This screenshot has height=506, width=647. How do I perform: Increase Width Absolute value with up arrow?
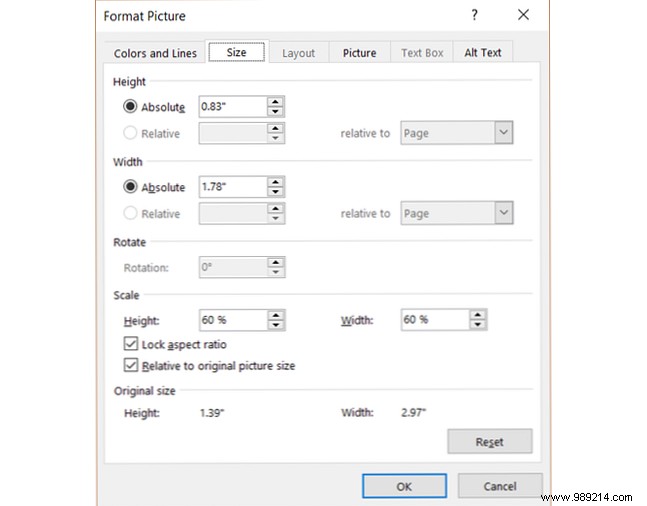(275, 182)
